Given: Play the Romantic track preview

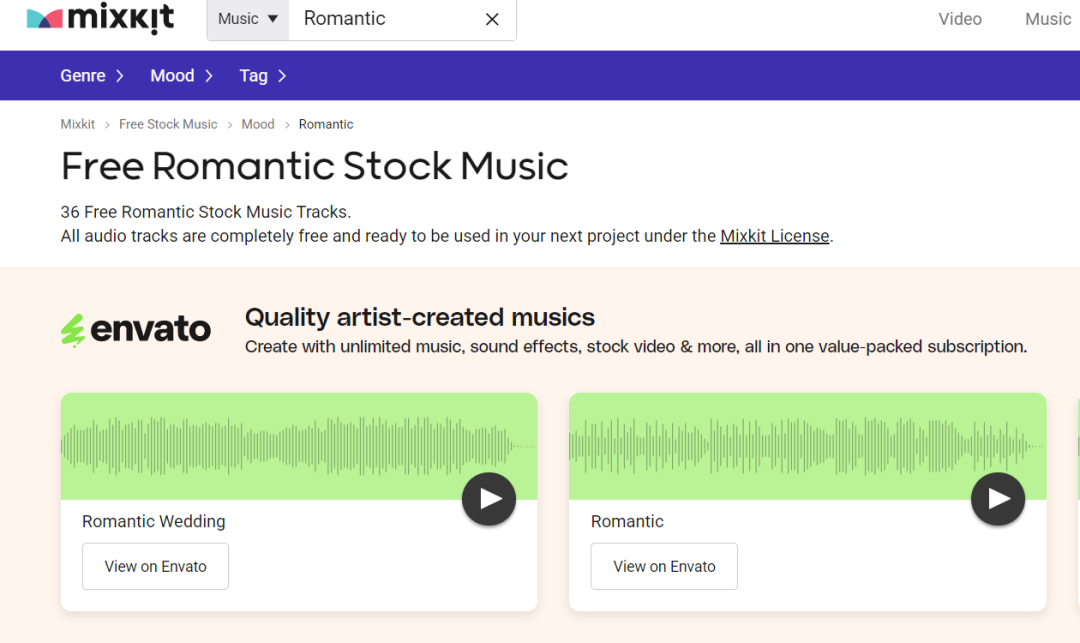Looking at the screenshot, I should (x=998, y=499).
